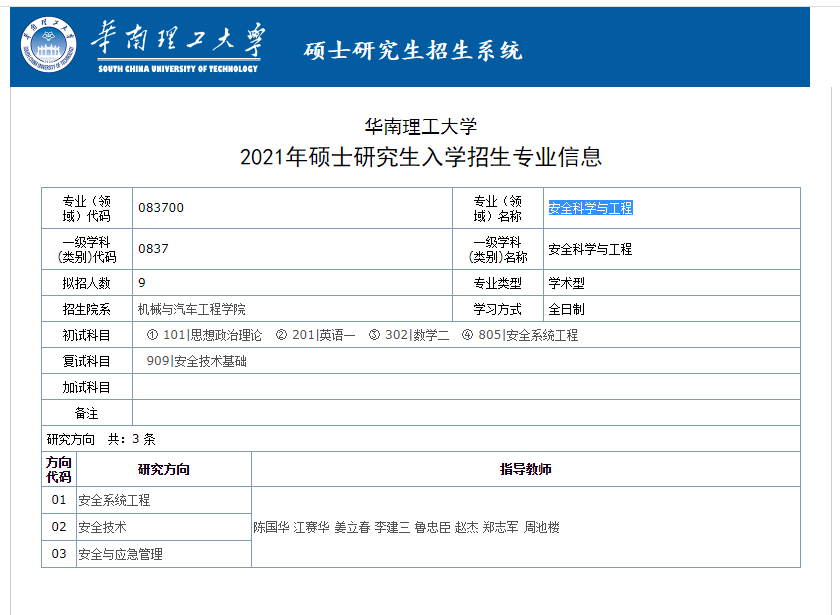The width and height of the screenshot is (840, 615).
Task: Click the heading 2021年硕士研究生入学招生专业信息
Action: click(421, 157)
